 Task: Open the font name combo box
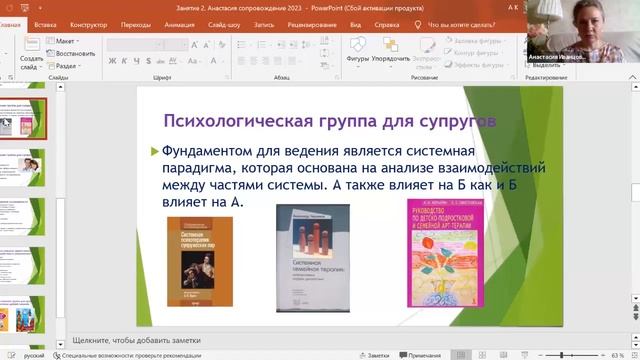point(135,45)
